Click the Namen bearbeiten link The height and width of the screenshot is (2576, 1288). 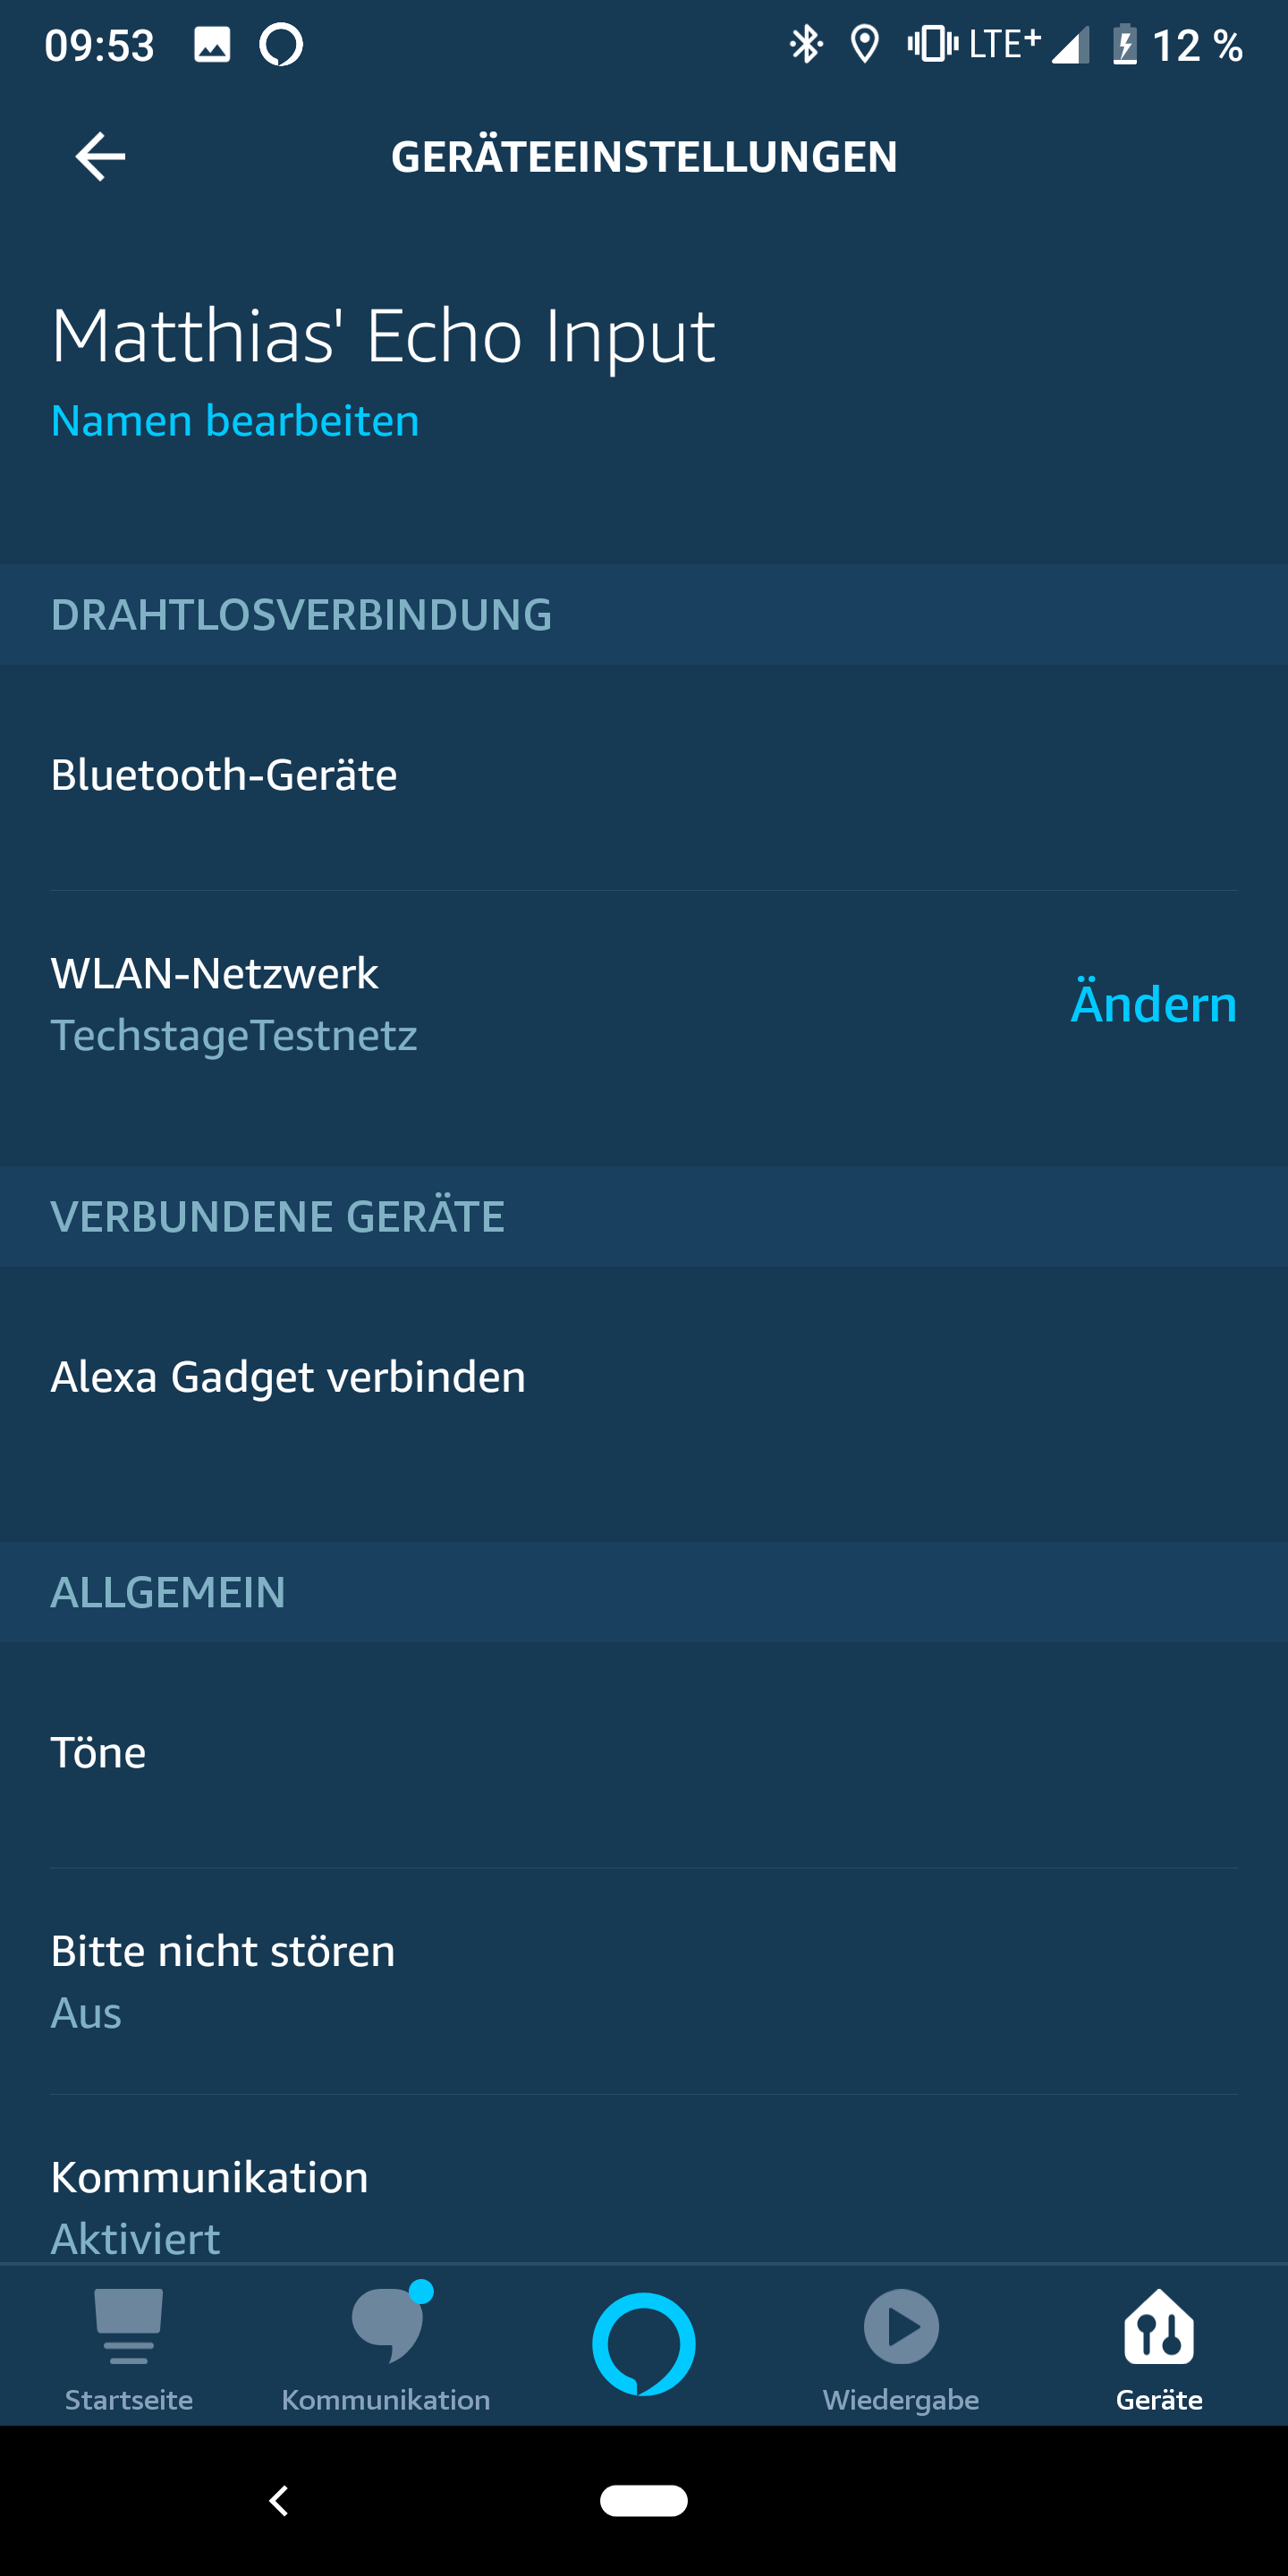(235, 421)
